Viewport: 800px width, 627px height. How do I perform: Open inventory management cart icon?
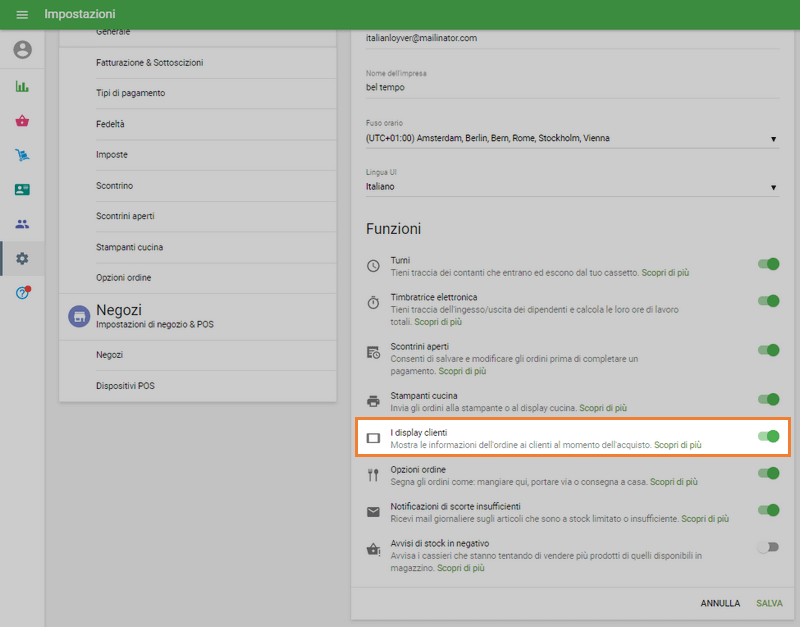click(x=22, y=155)
